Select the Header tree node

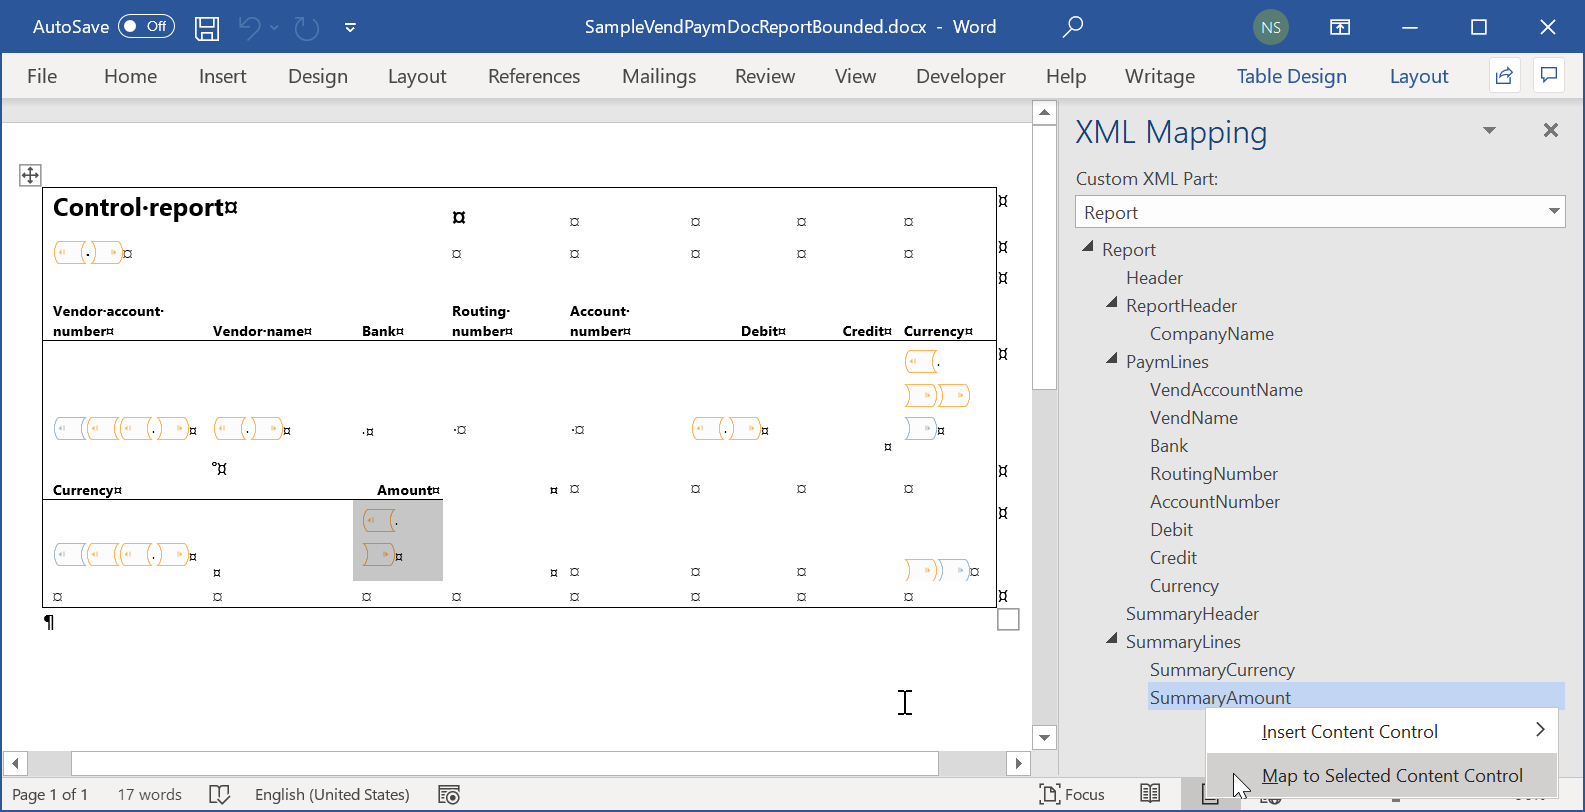(1154, 278)
